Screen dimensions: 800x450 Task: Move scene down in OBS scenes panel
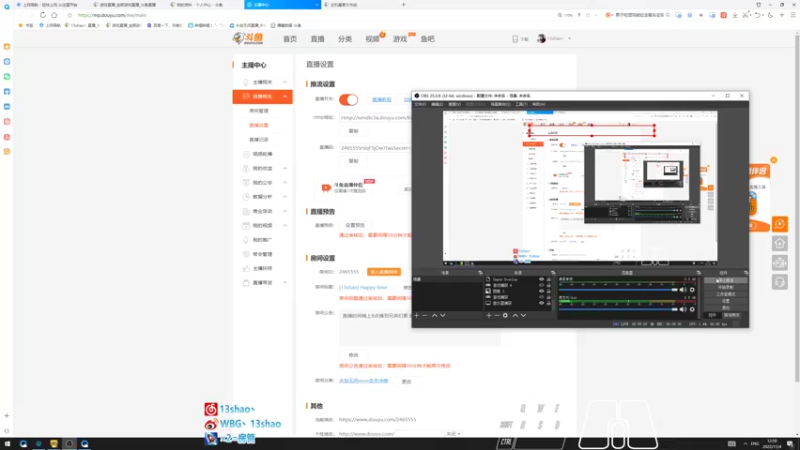point(442,315)
